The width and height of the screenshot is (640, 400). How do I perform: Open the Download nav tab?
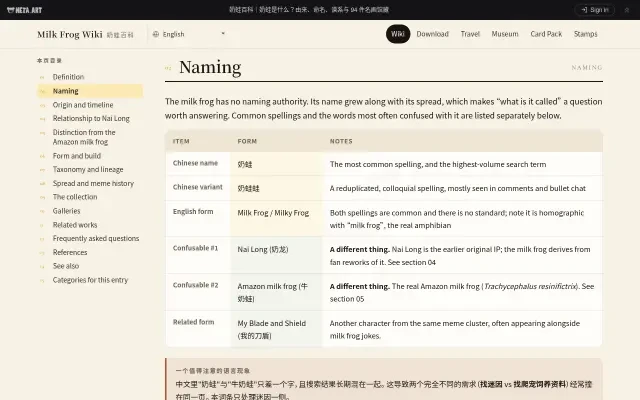click(x=432, y=34)
